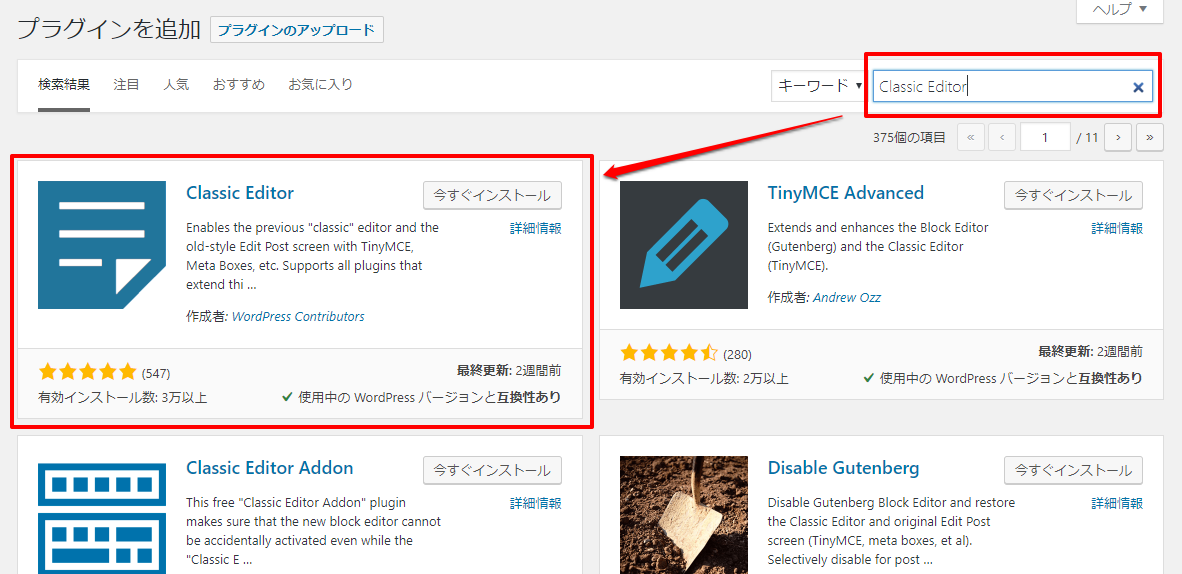Switch to the 人気 tab
Viewport: 1182px width, 574px height.
pos(176,85)
